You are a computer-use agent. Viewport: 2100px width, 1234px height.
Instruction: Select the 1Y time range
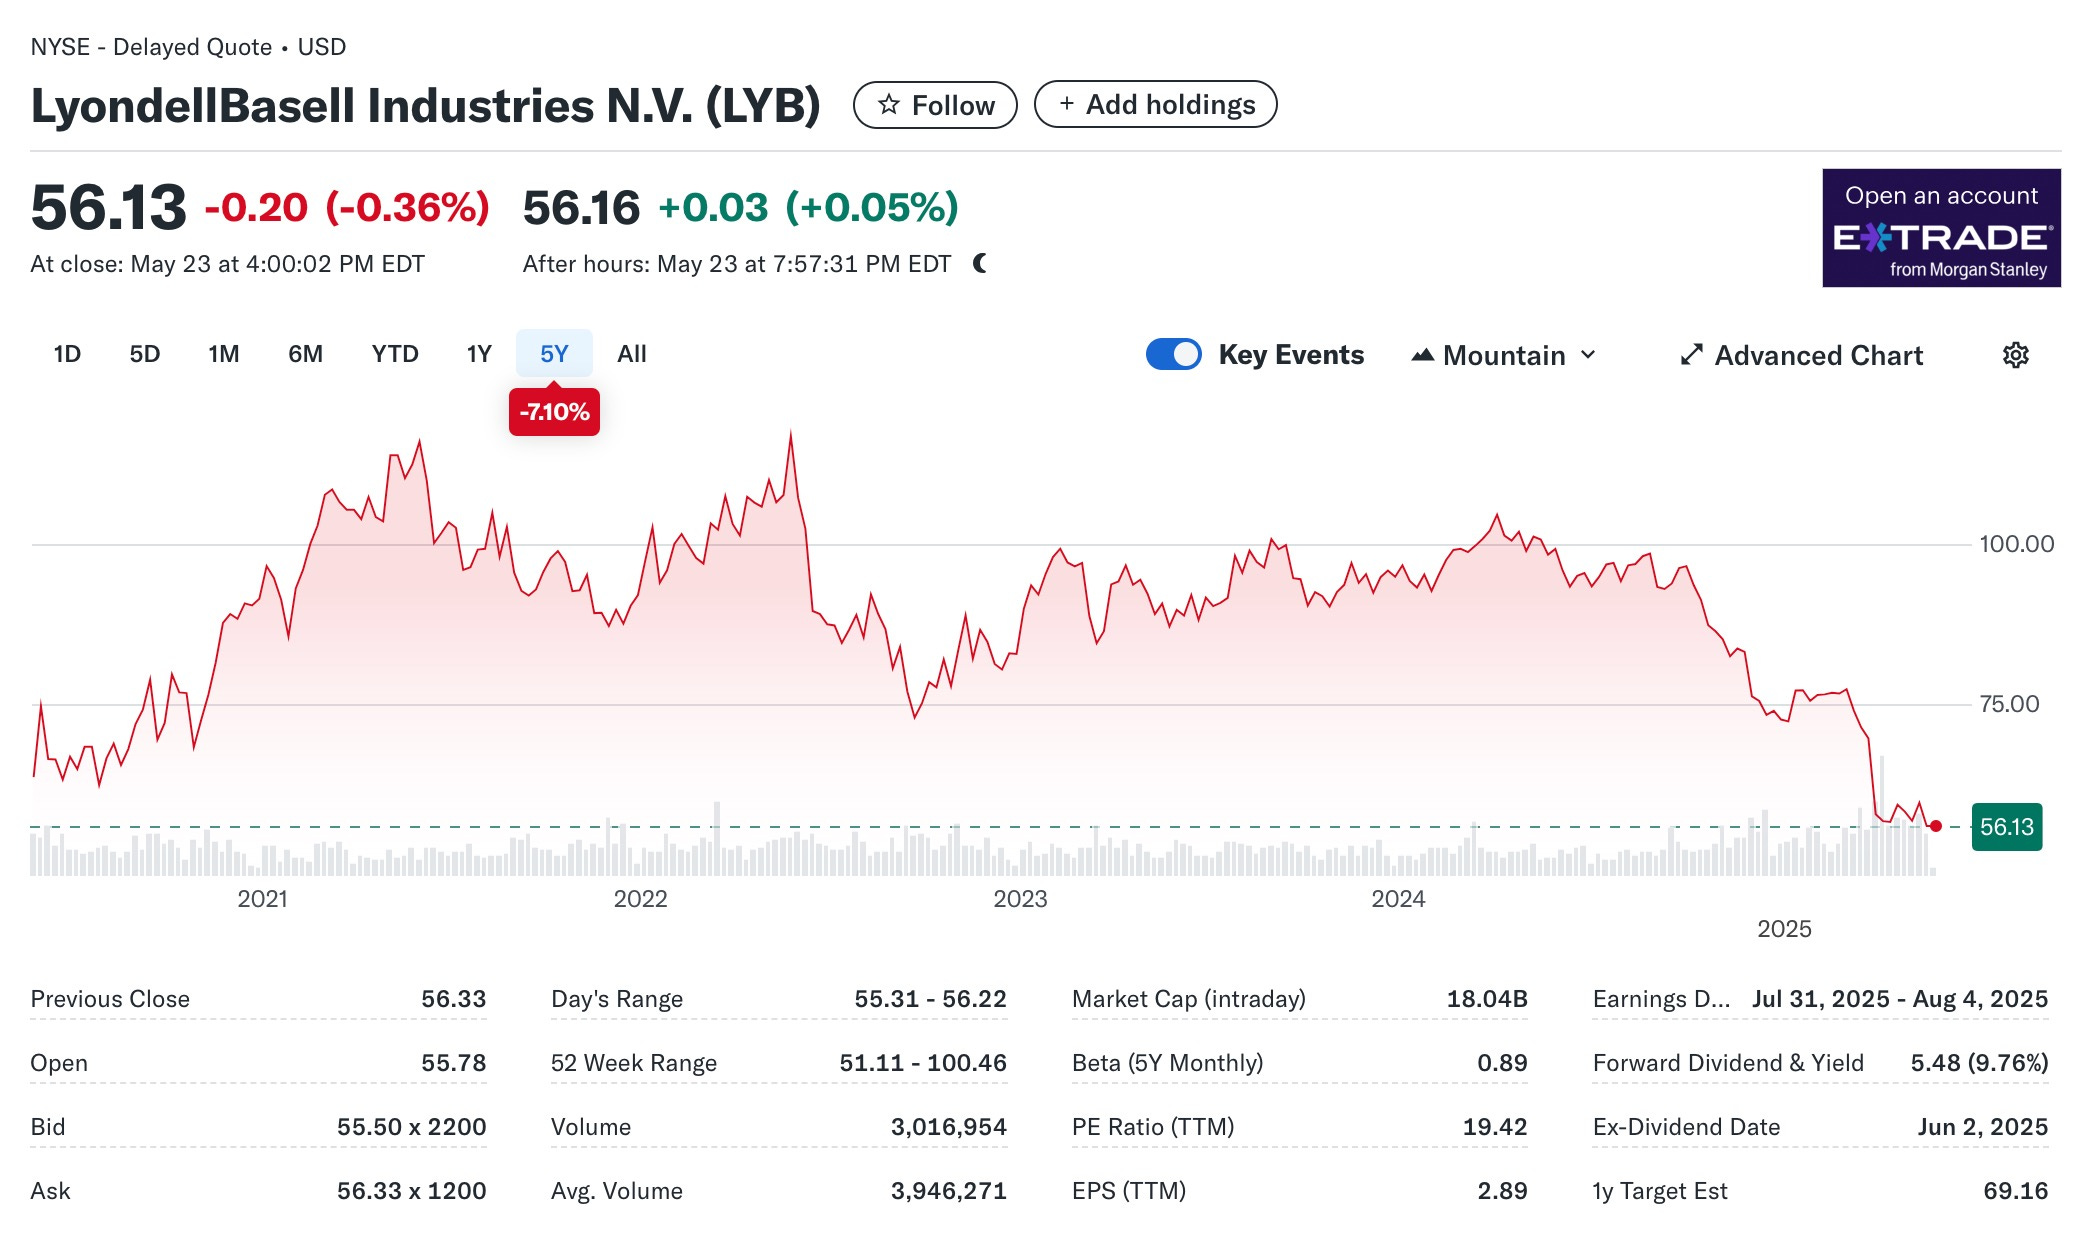(479, 354)
